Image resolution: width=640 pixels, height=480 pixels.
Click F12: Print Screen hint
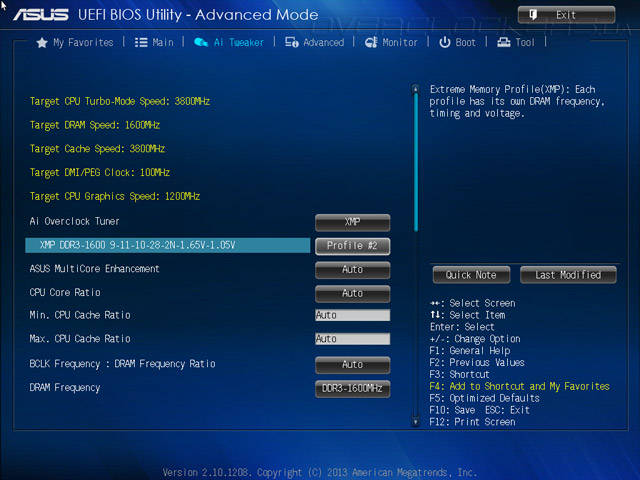472,422
